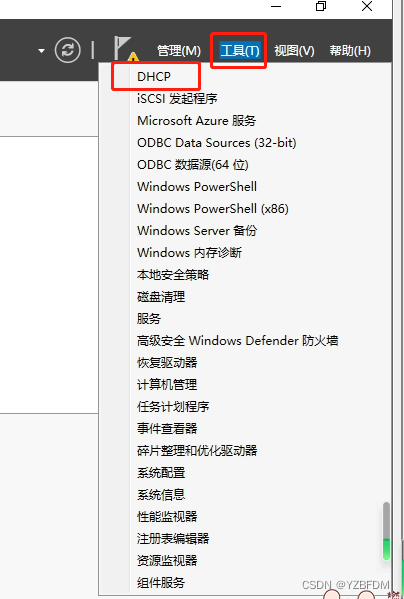404x599 pixels.
Task: Open 事件查看器 from the menu
Action: tap(167, 429)
